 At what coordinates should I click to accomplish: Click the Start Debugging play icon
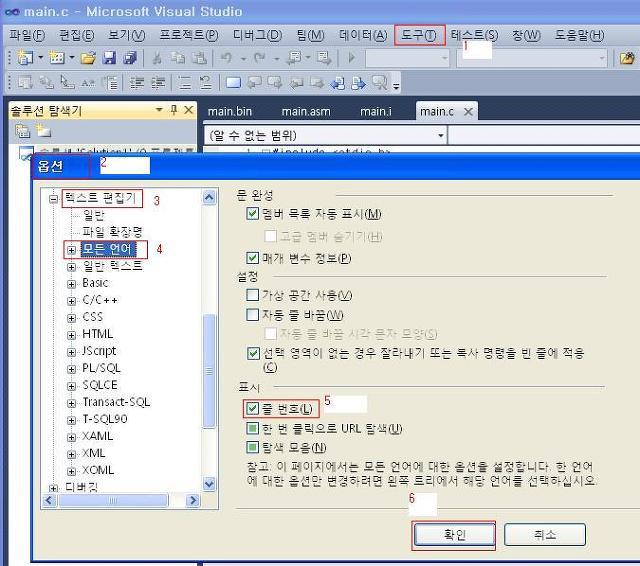pos(351,58)
